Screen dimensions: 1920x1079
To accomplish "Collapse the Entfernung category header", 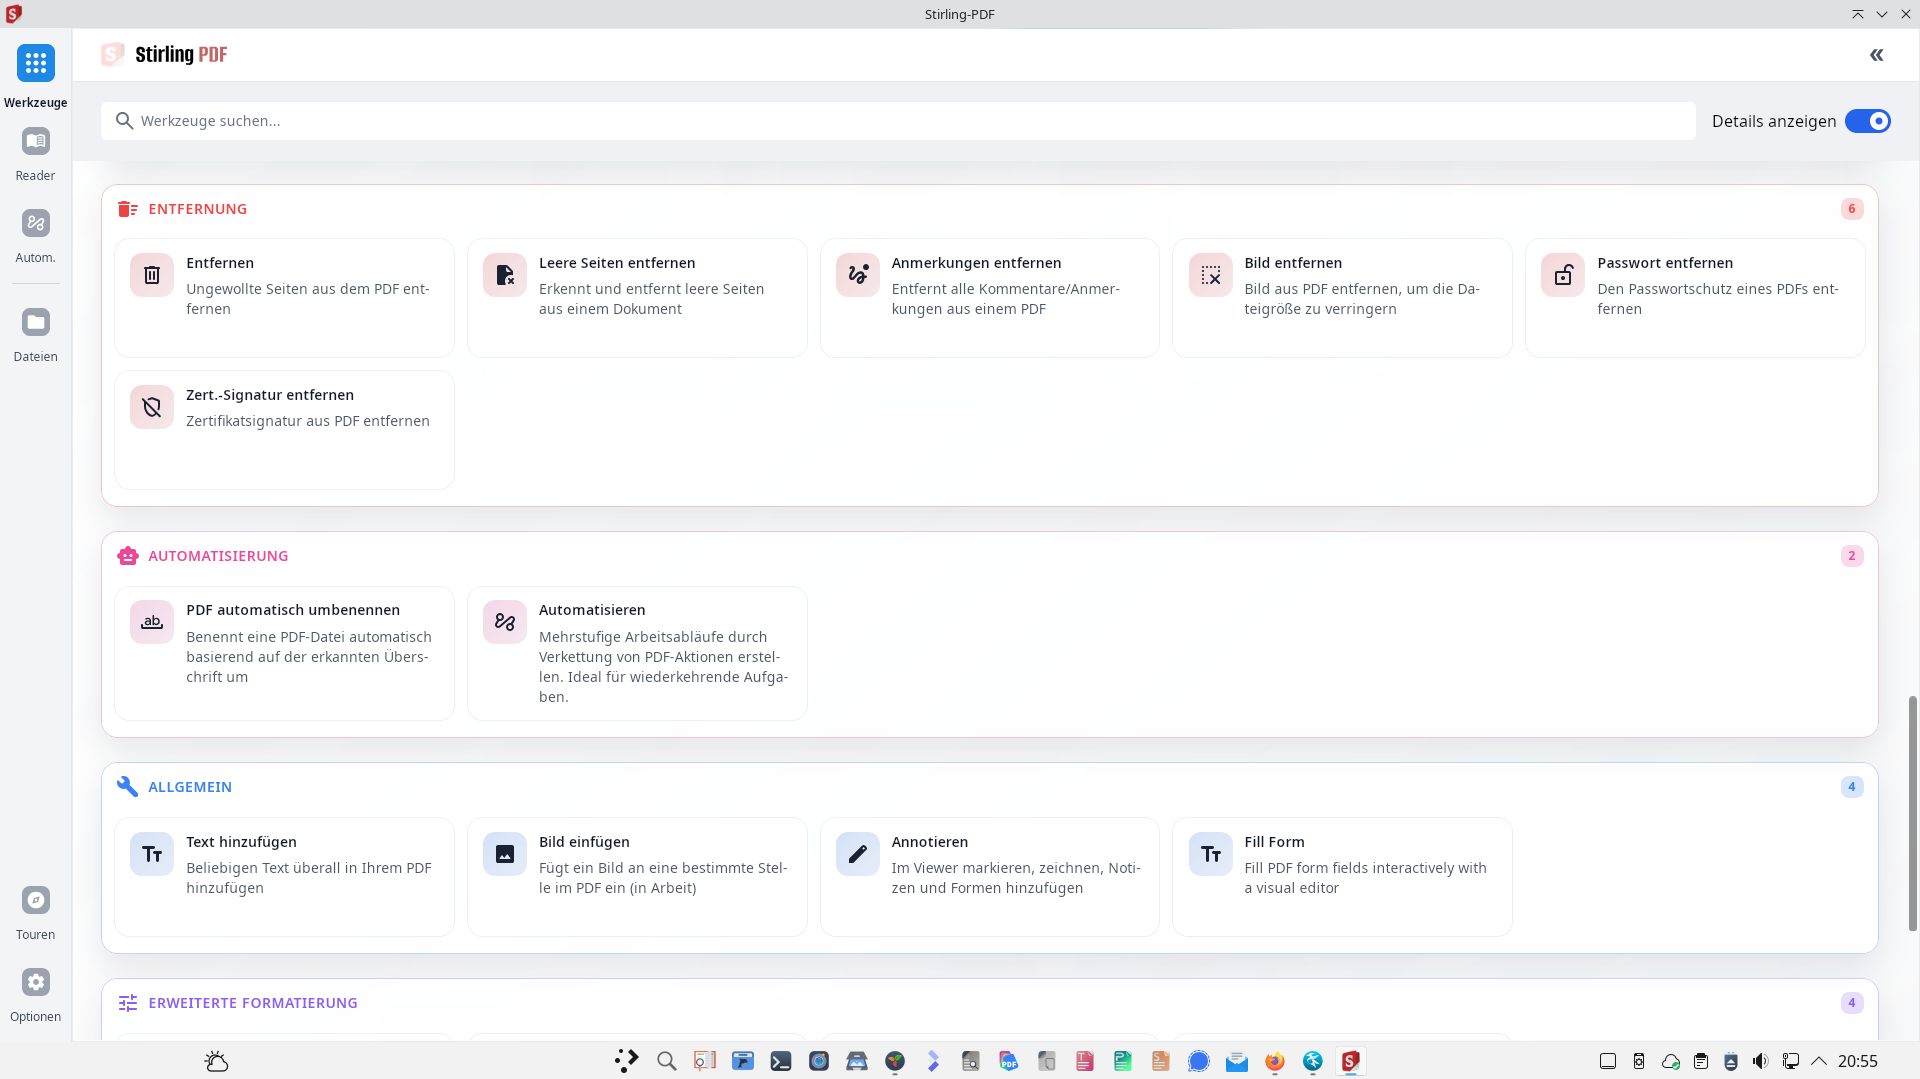I will [198, 209].
